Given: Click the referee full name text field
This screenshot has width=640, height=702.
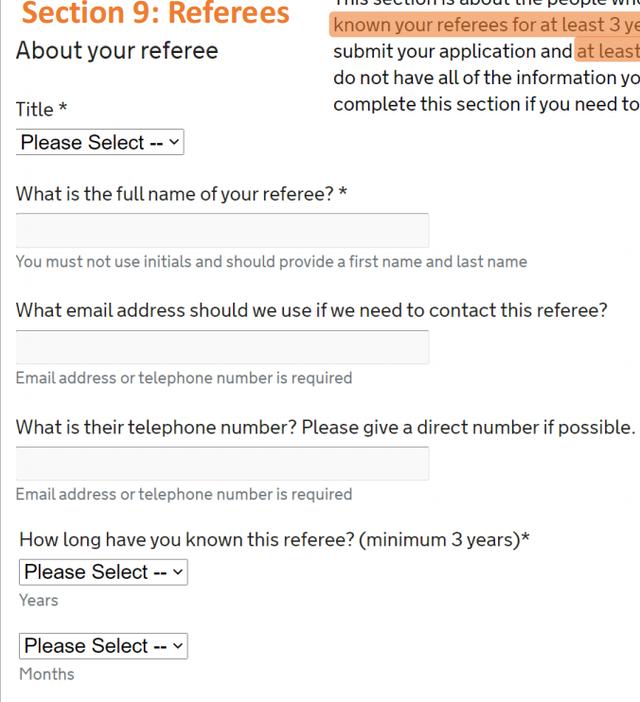Looking at the screenshot, I should [x=222, y=230].
